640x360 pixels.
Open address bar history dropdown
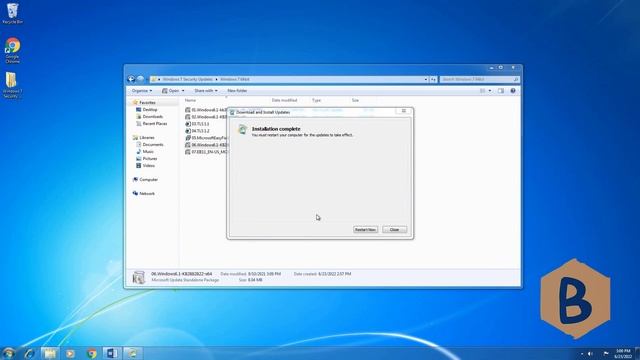click(426, 79)
